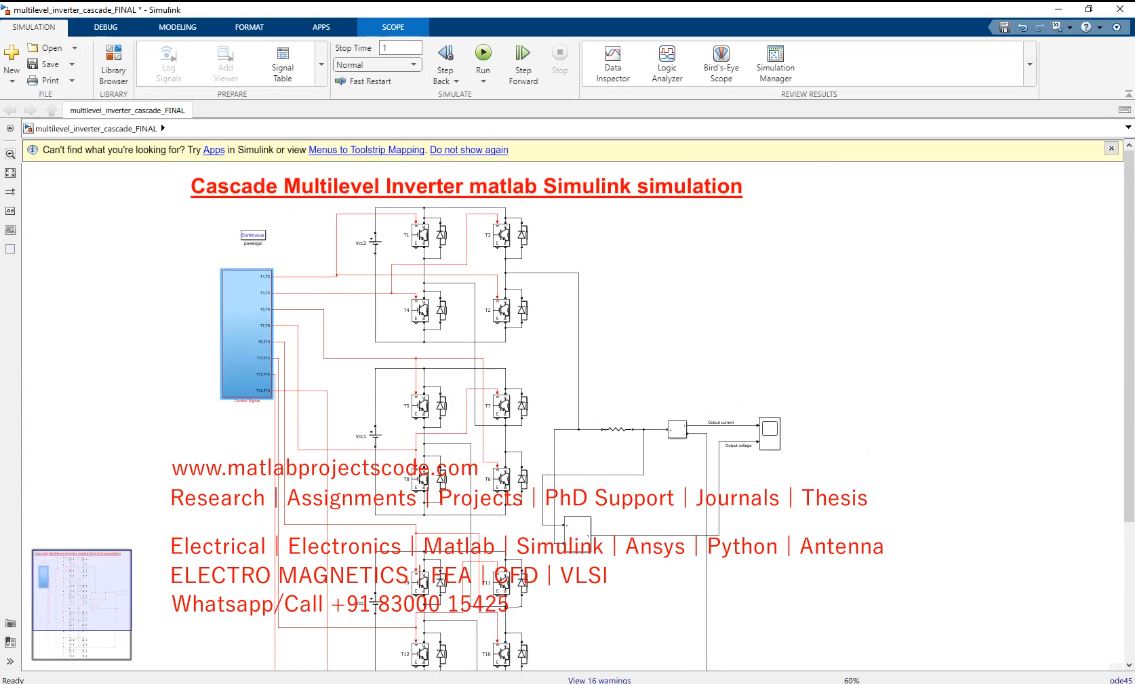Click the annotation icon in left palette
The height and width of the screenshot is (684, 1135).
coord(10,211)
